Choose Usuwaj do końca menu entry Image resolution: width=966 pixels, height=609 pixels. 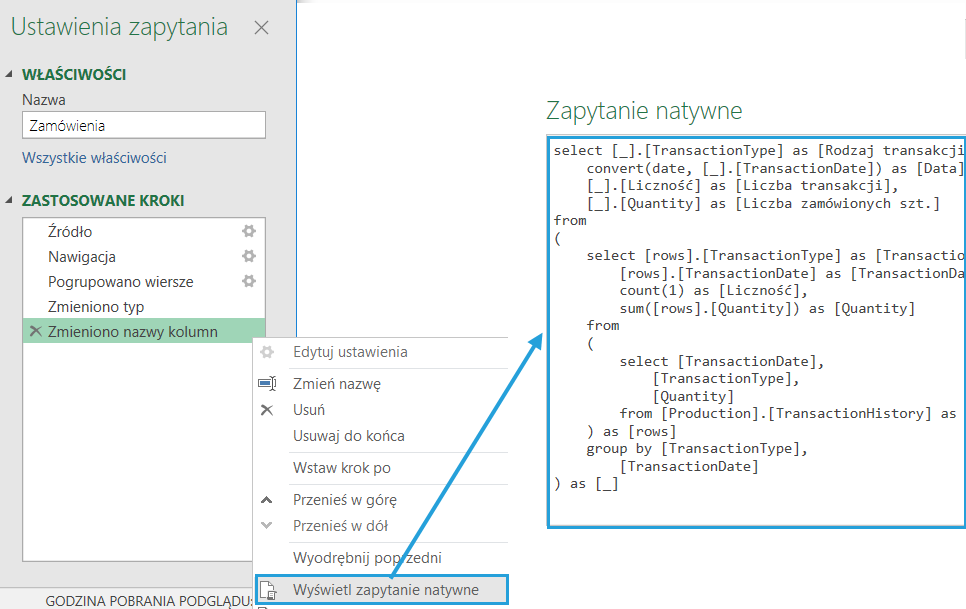(348, 436)
